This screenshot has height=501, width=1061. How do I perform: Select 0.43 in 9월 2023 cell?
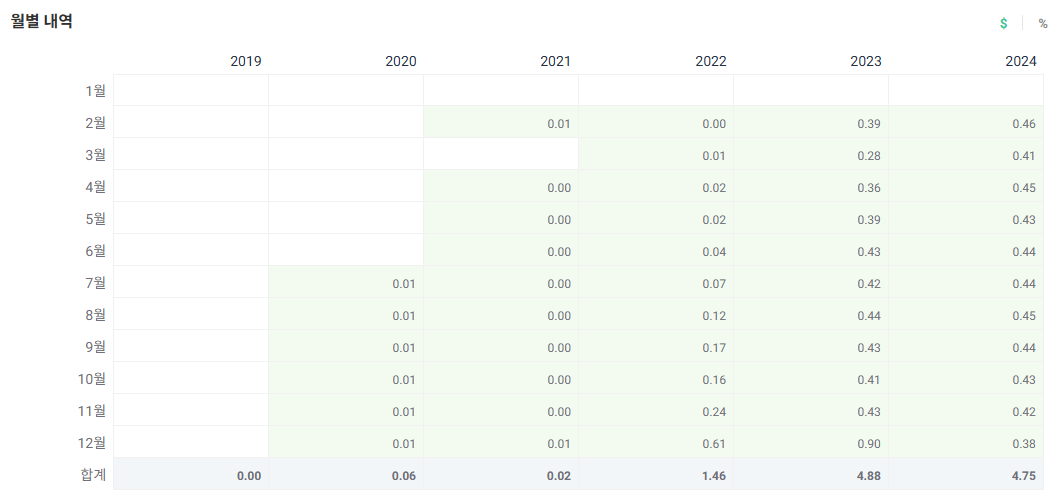pos(869,348)
